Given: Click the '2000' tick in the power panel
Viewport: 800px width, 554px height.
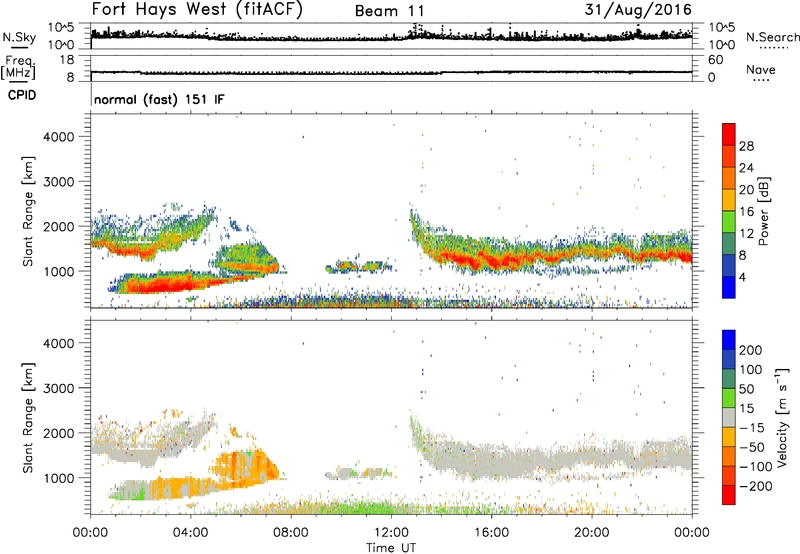Looking at the screenshot, I should (59, 226).
